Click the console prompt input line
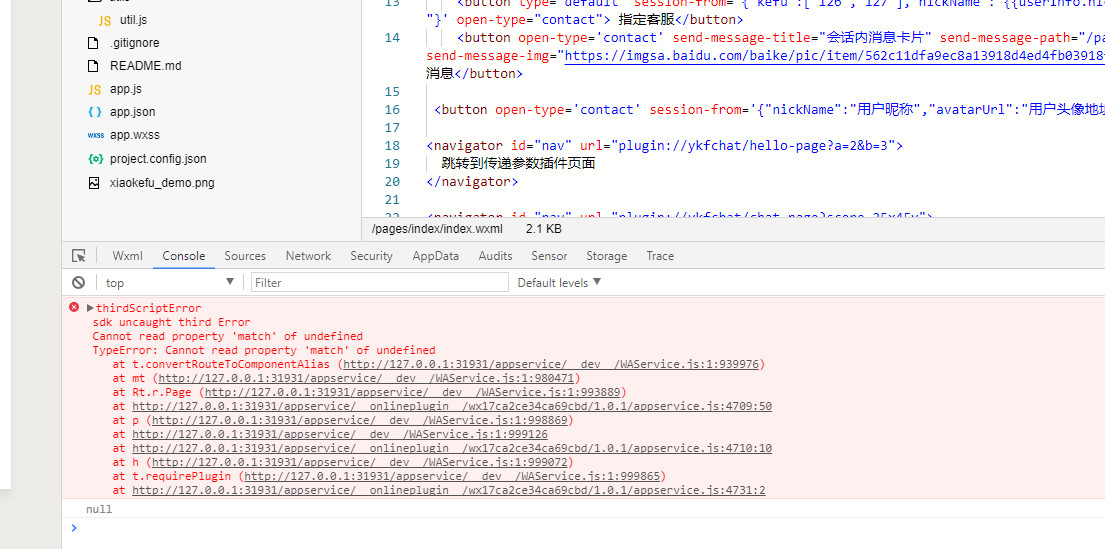The height and width of the screenshot is (549, 1105). coord(585,528)
